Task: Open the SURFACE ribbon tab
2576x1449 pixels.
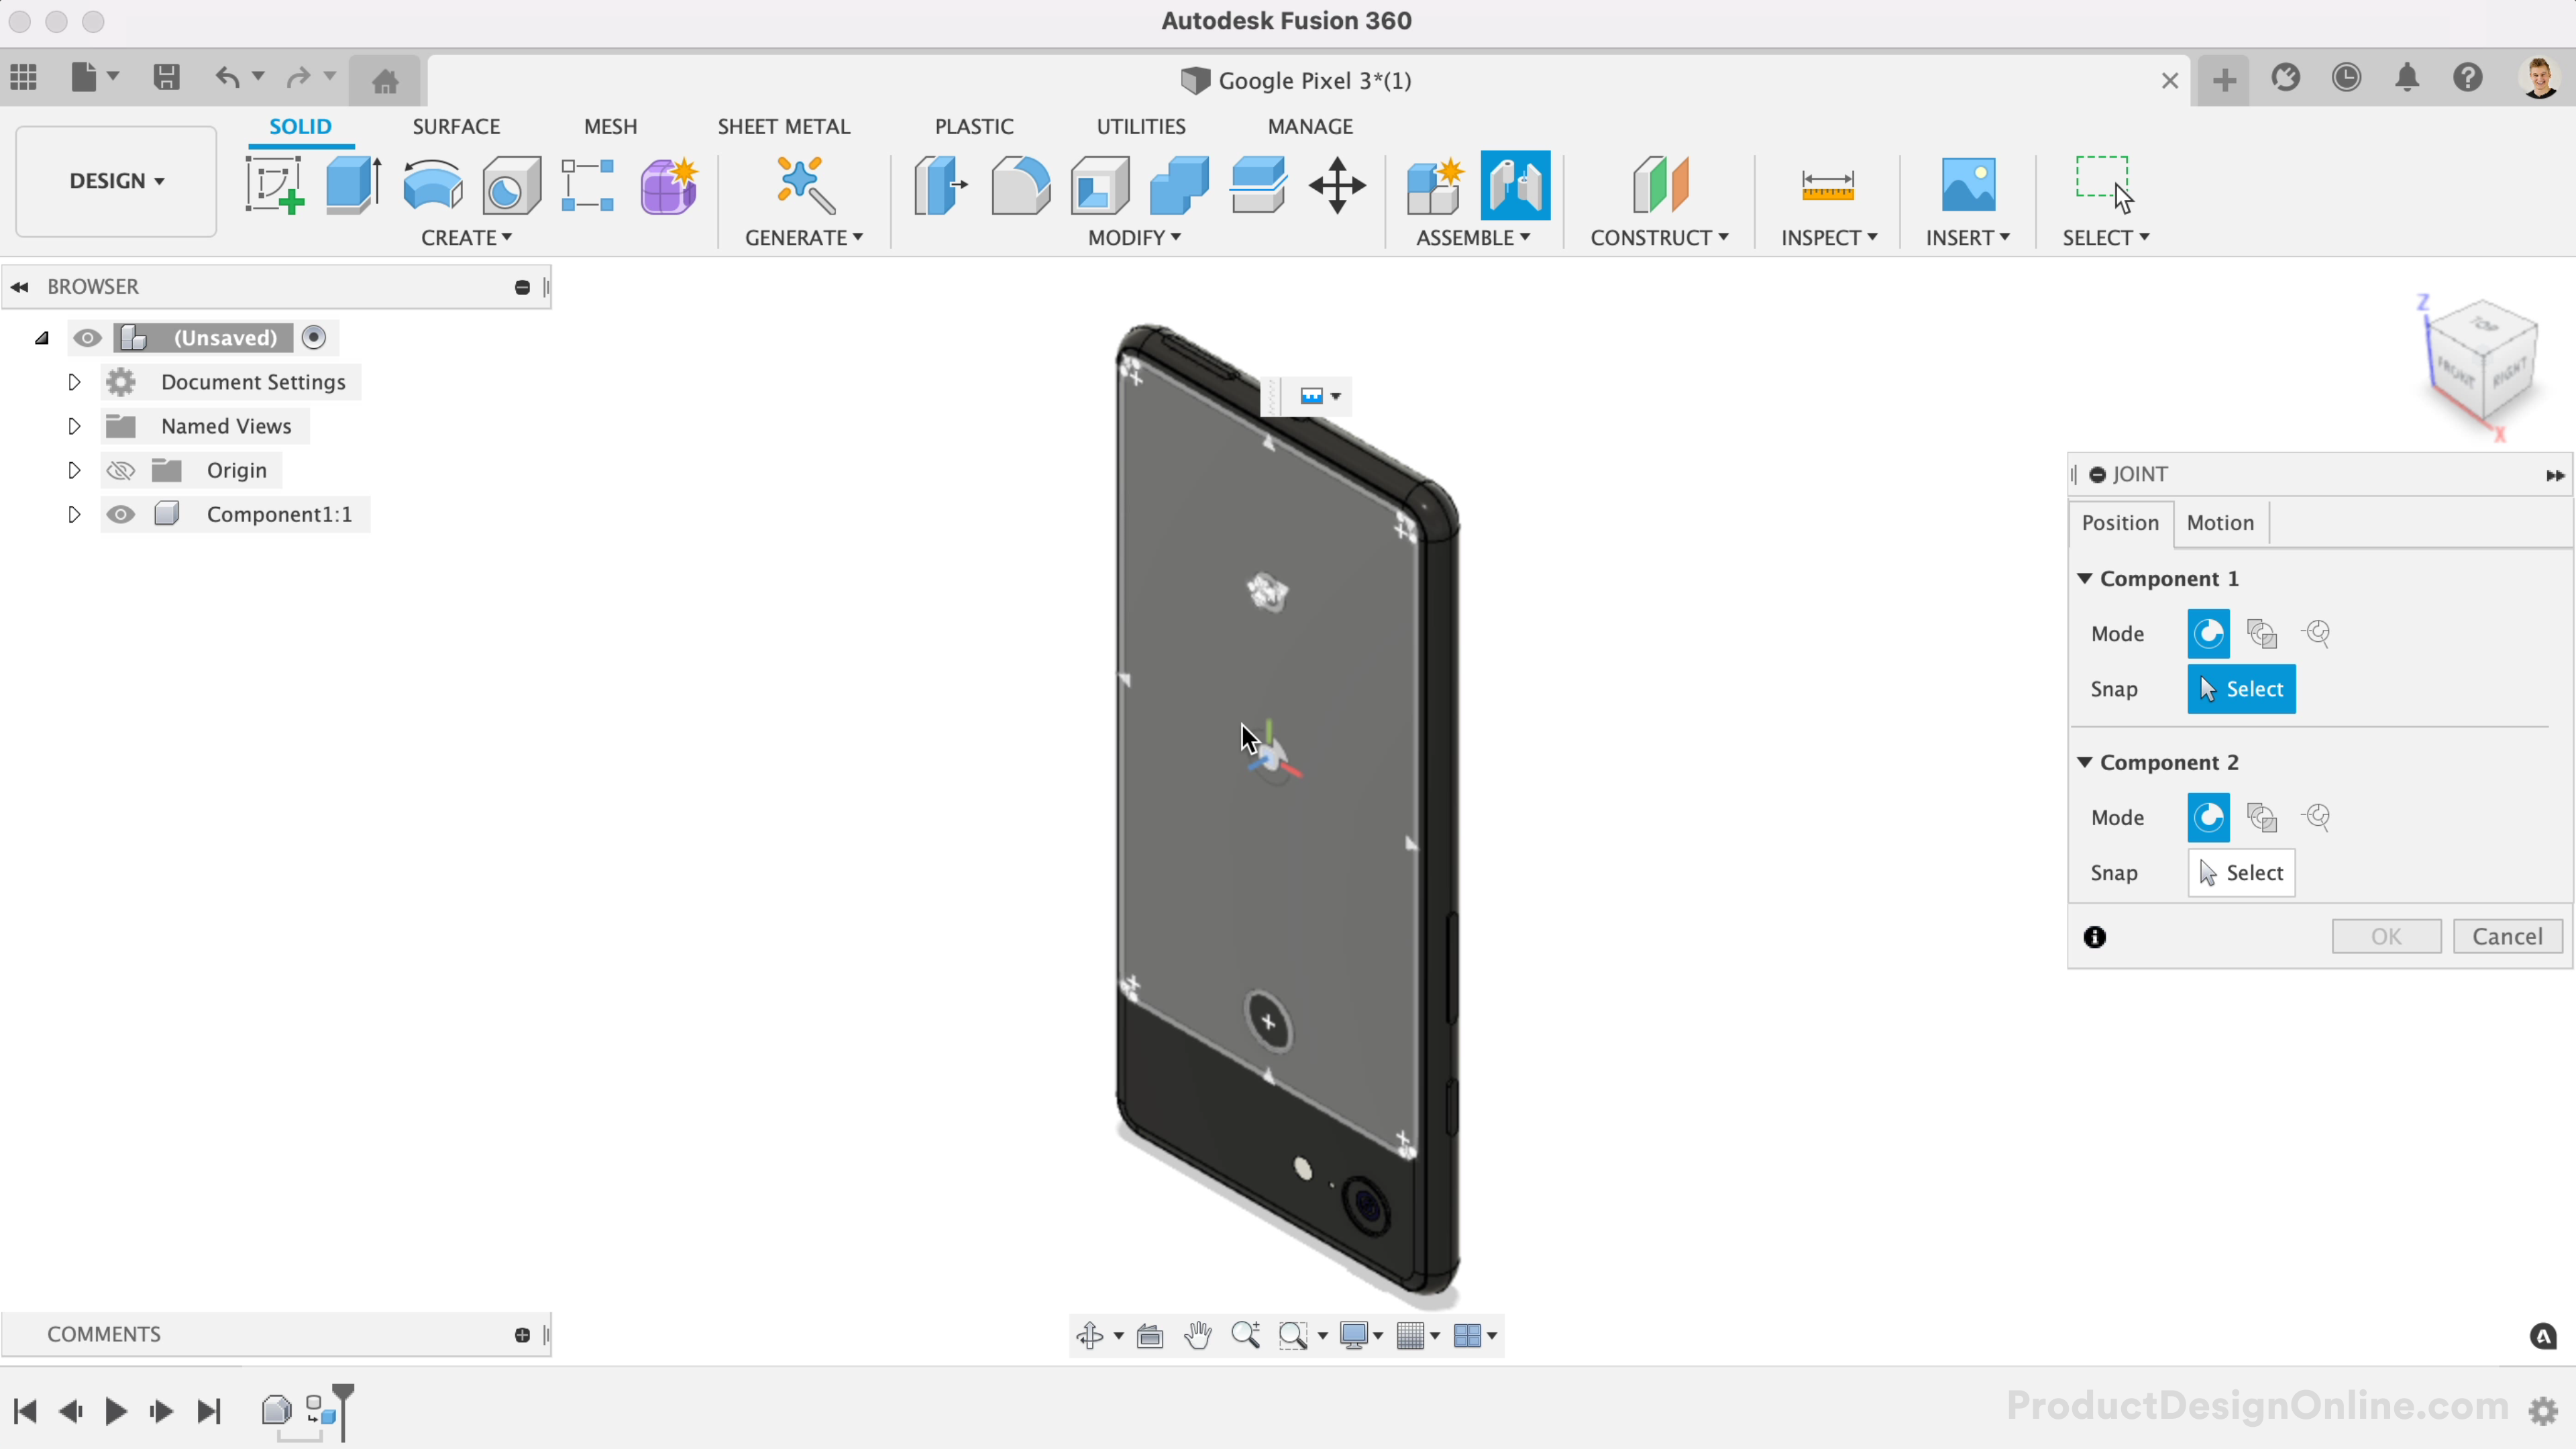Action: tap(456, 127)
